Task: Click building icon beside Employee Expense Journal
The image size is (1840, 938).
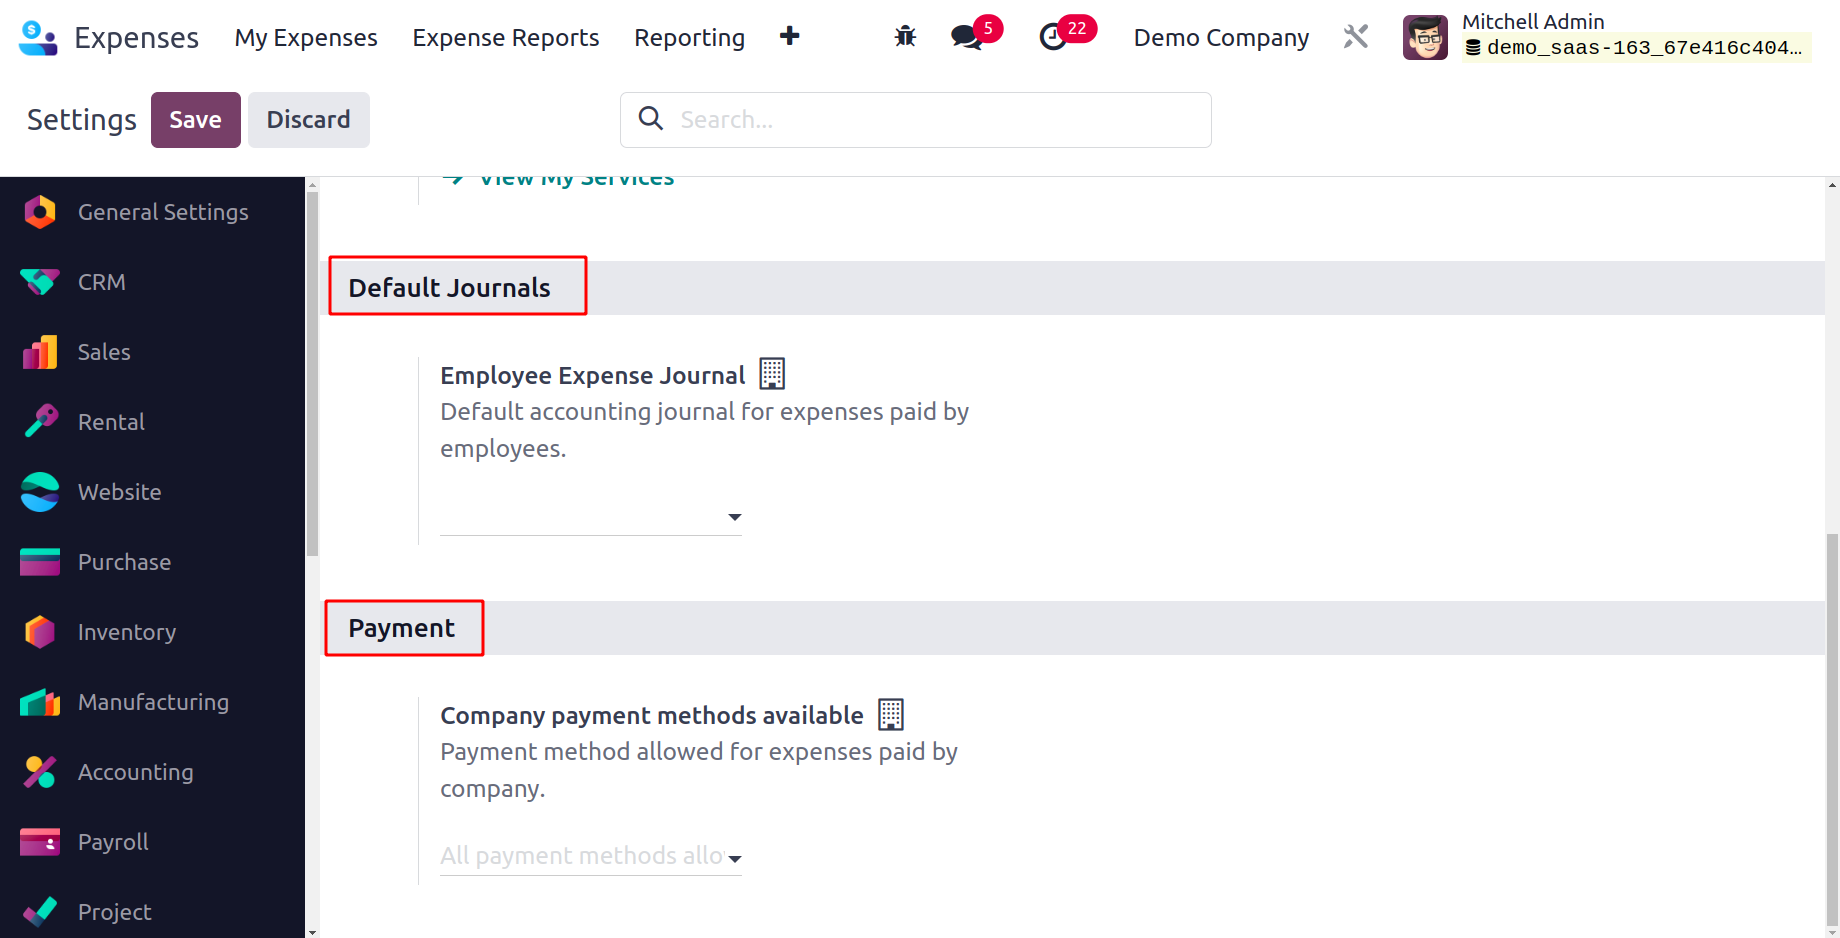Action: [x=772, y=374]
